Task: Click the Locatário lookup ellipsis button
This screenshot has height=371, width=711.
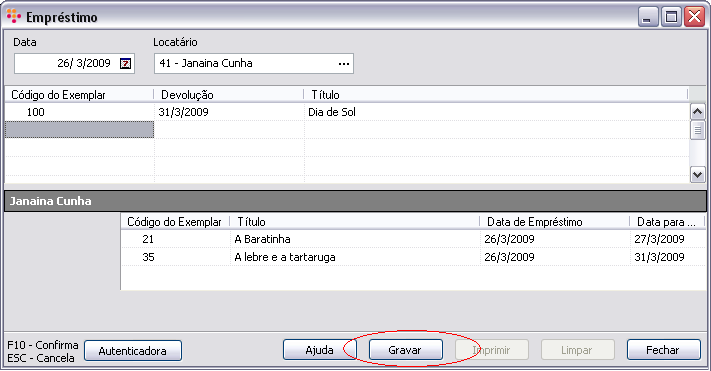Action: click(x=344, y=64)
